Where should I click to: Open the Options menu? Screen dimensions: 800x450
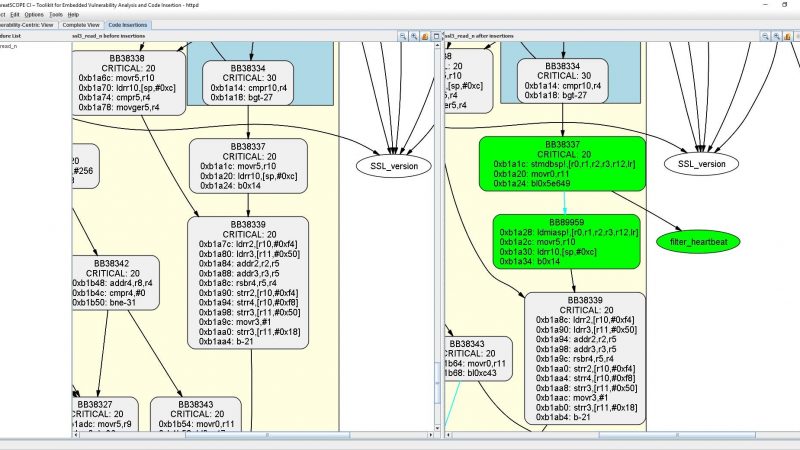tap(34, 15)
